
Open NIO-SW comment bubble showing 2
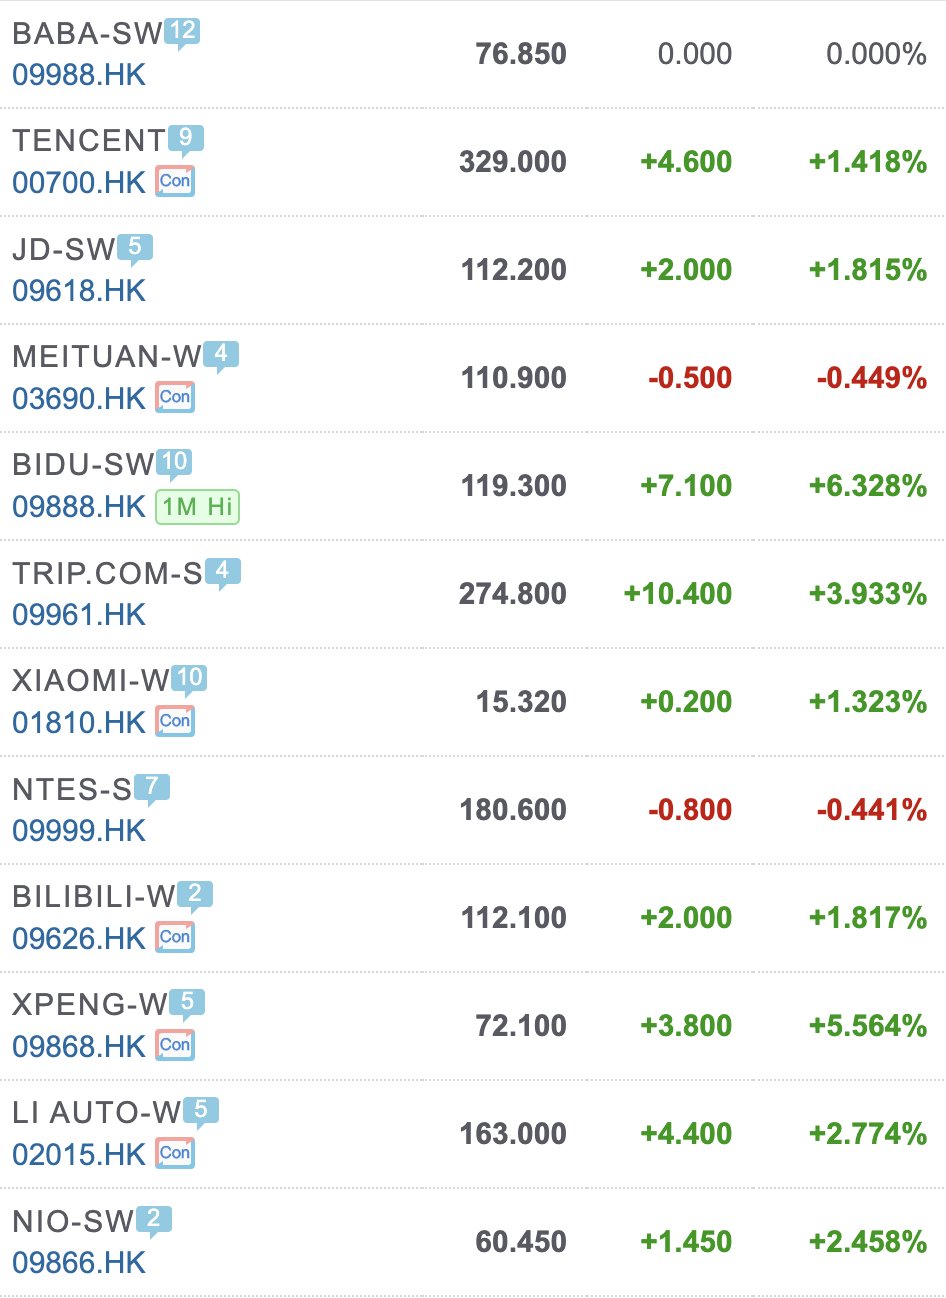point(153,1219)
